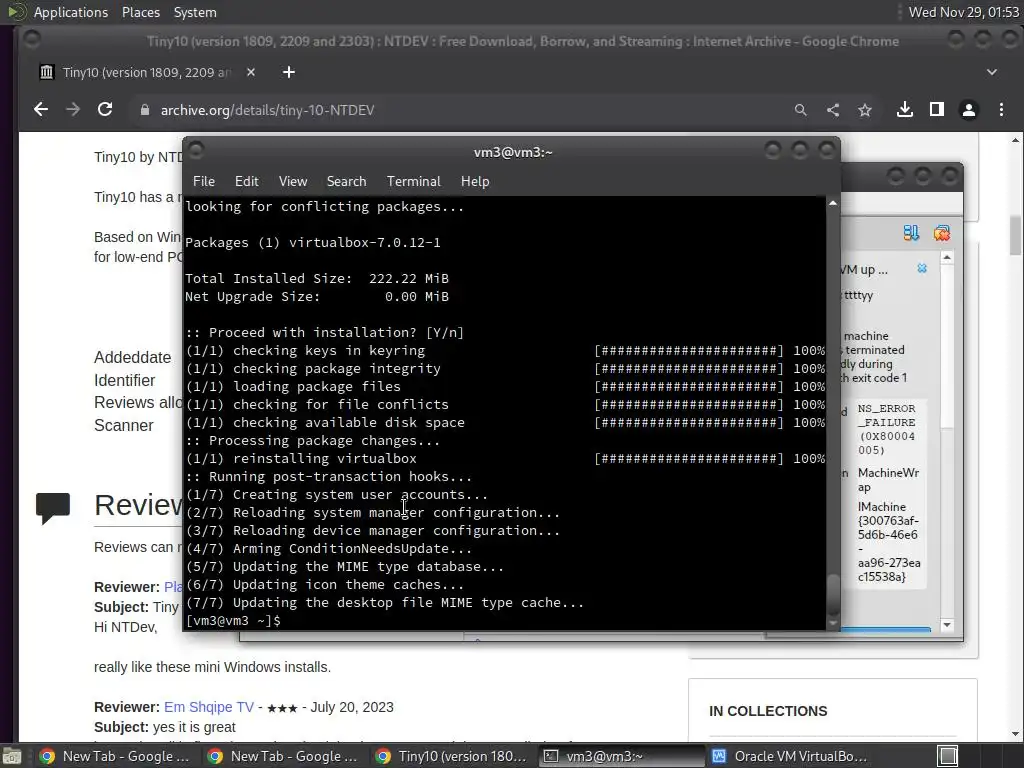The height and width of the screenshot is (768, 1024).
Task: Open the System menu in top panel
Action: point(195,12)
